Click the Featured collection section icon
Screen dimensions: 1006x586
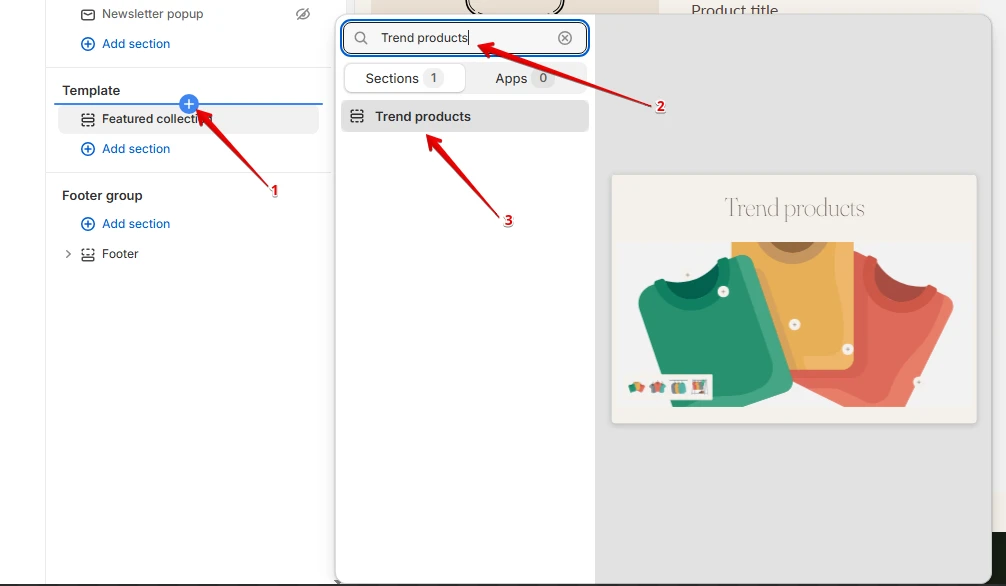click(88, 119)
